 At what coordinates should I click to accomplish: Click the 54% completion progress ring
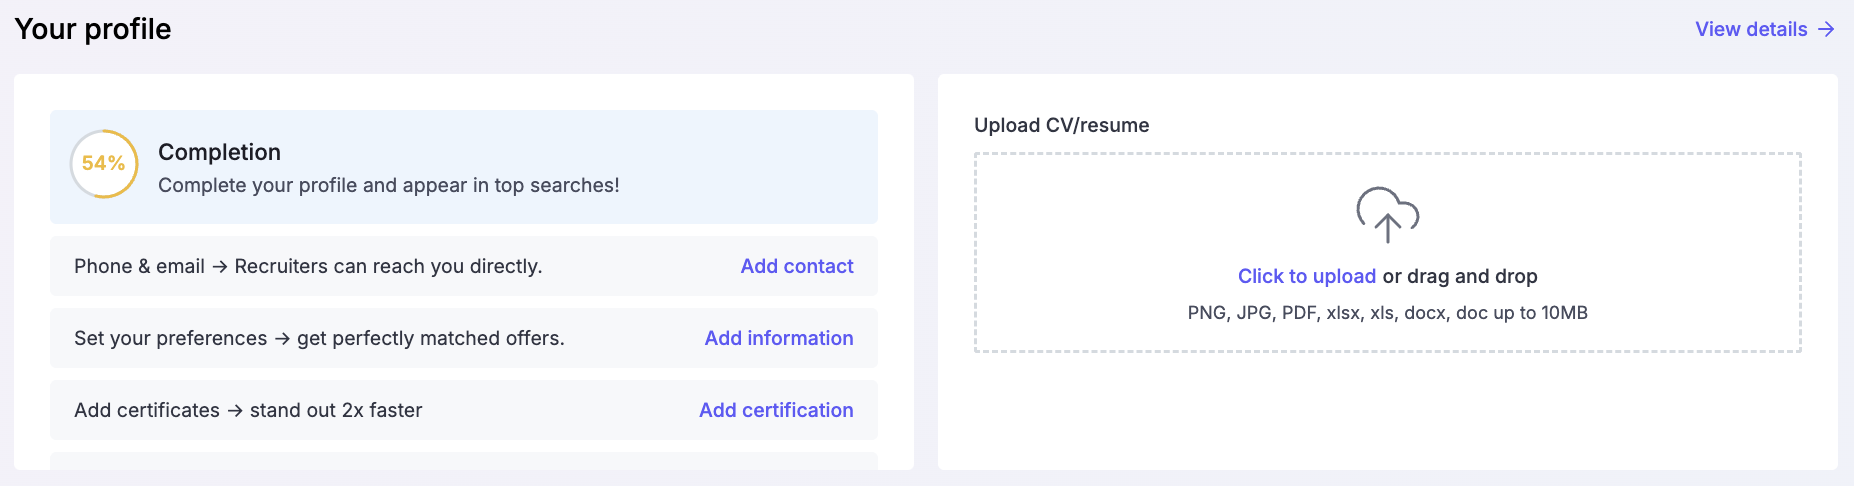tap(104, 164)
